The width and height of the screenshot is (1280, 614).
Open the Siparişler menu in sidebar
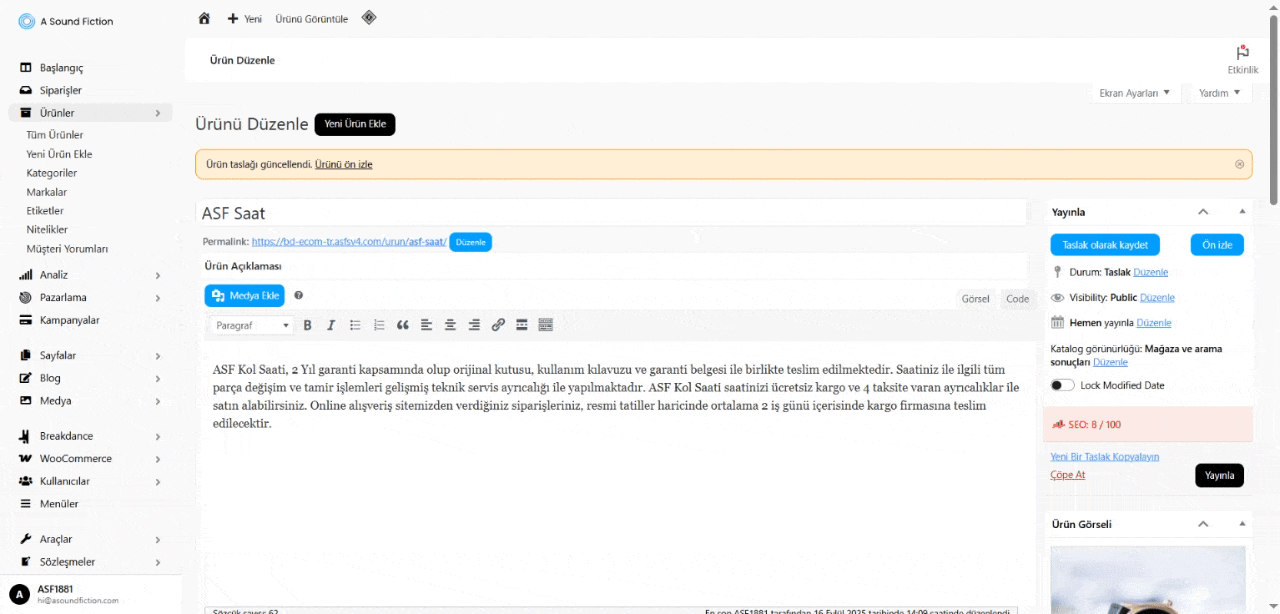(60, 90)
